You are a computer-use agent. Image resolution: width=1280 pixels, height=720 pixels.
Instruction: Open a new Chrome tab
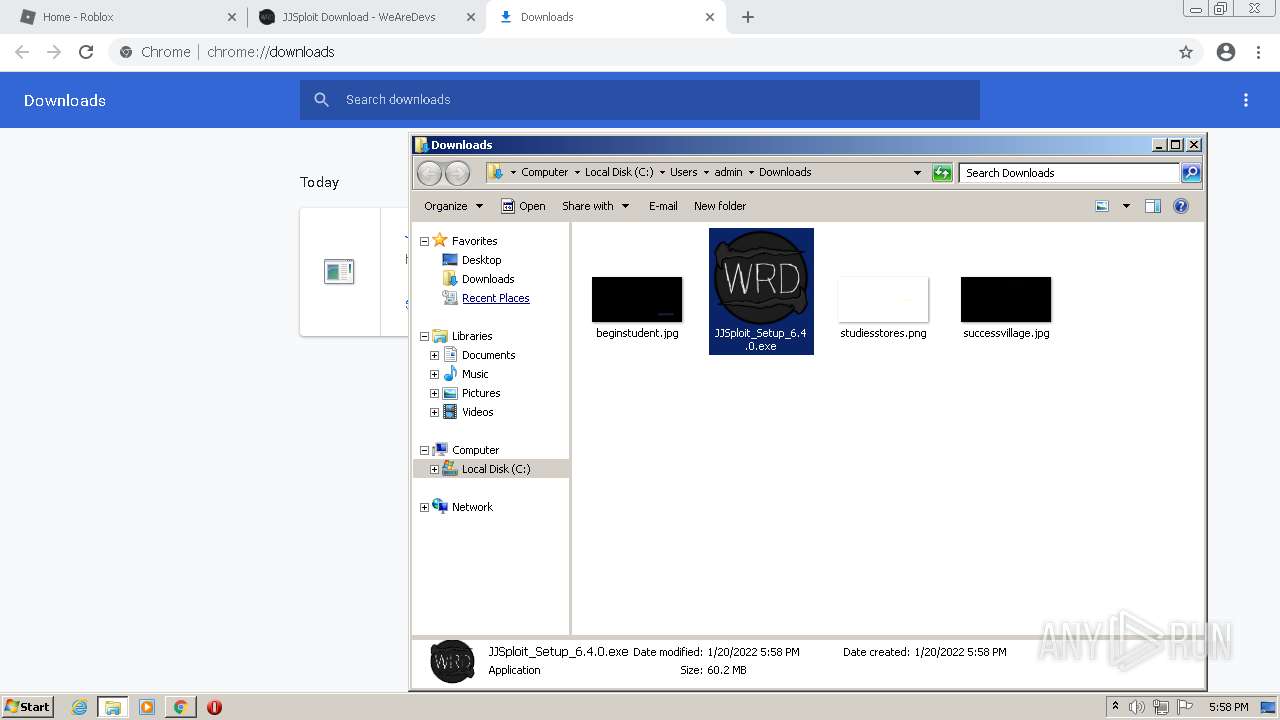[x=748, y=17]
